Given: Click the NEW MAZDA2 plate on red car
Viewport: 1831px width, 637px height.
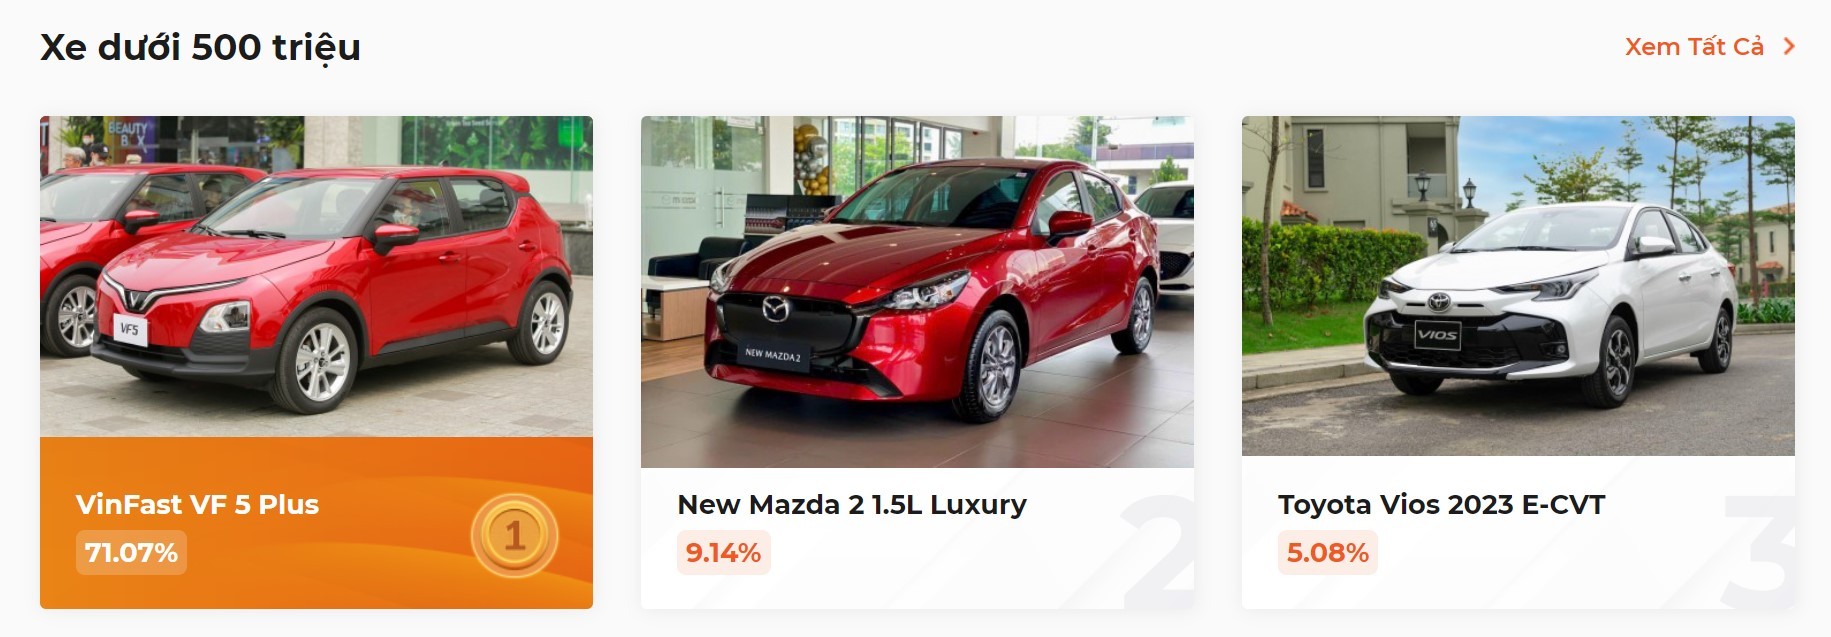Looking at the screenshot, I should (772, 354).
